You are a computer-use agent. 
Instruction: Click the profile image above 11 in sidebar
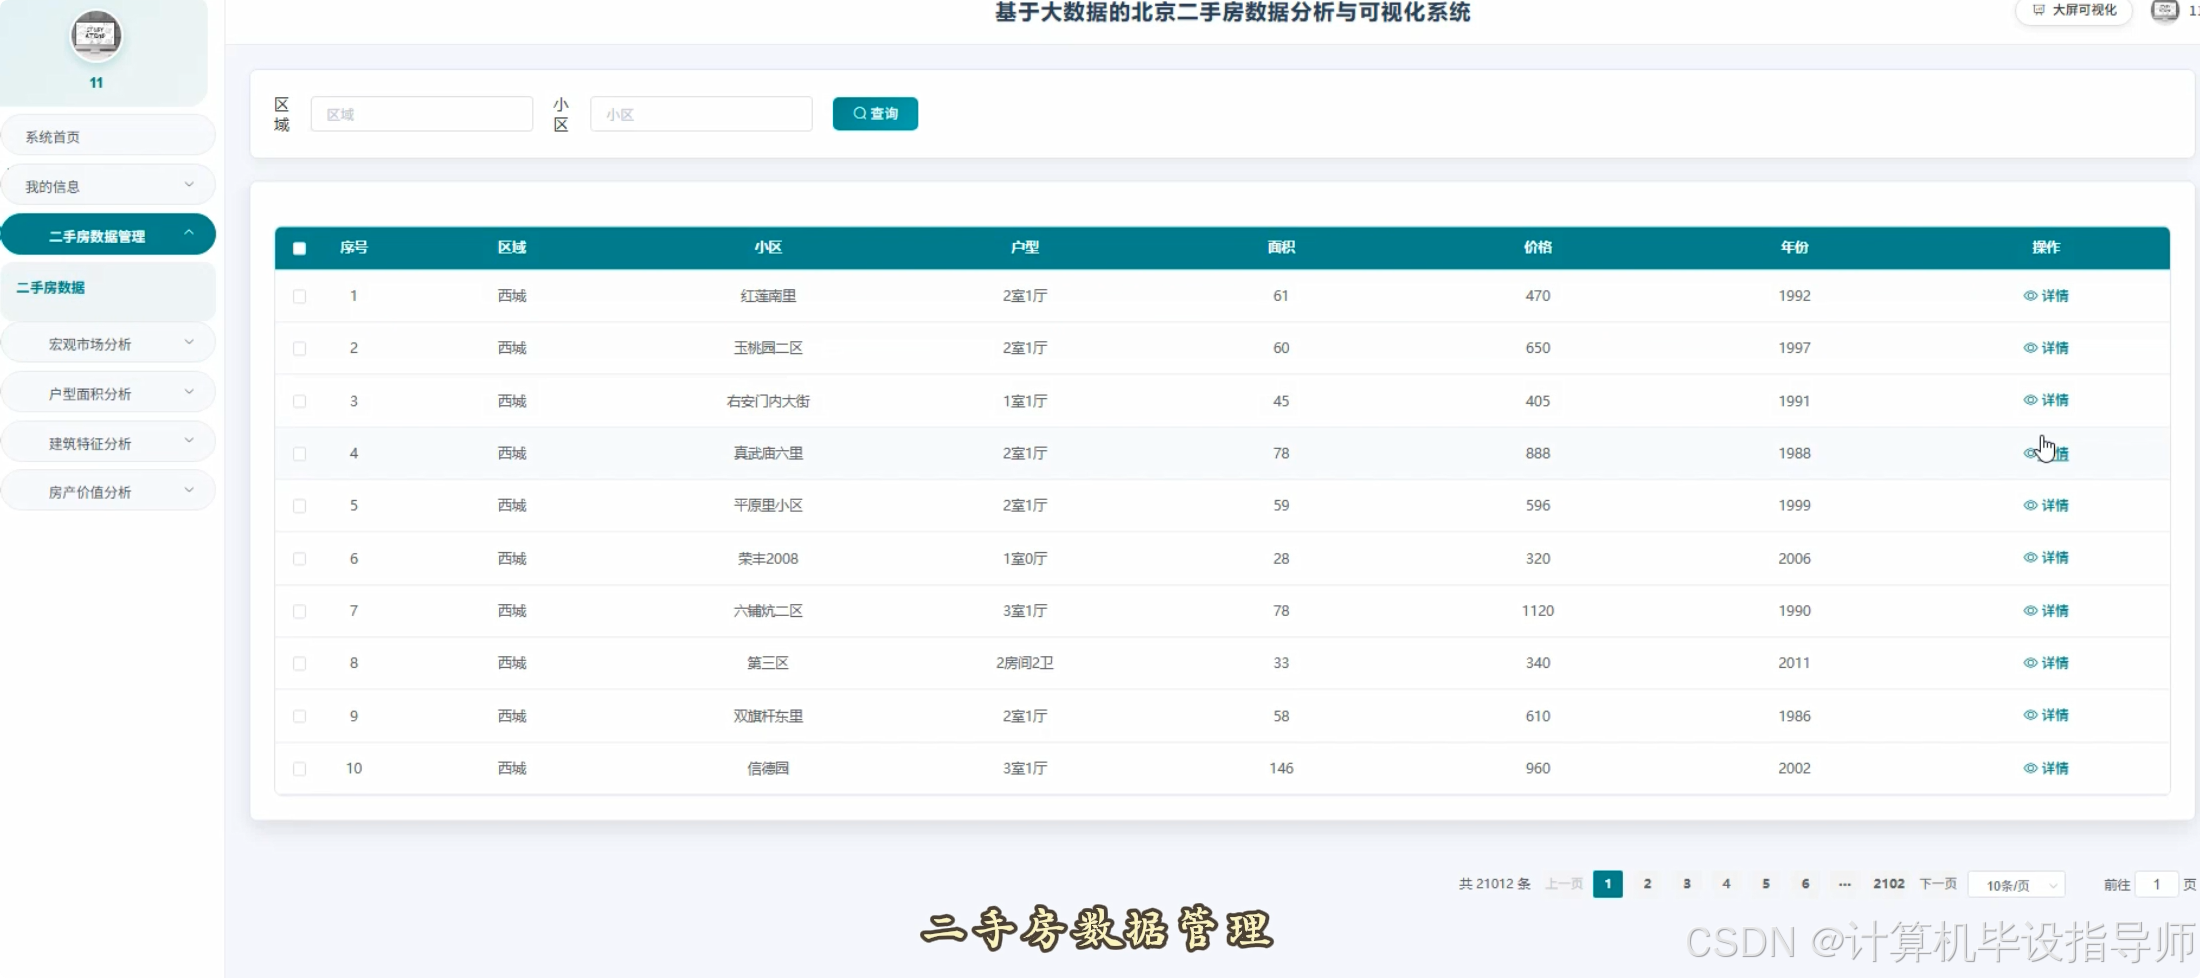coord(96,36)
